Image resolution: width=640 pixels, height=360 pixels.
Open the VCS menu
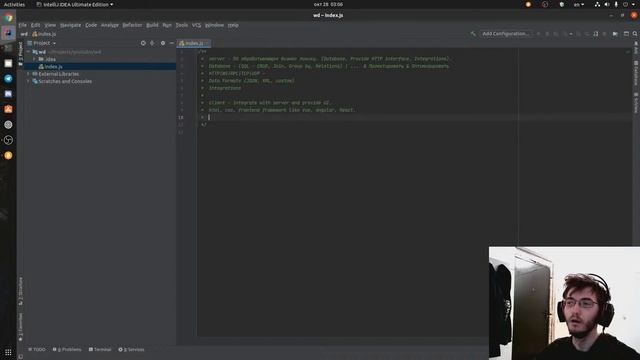(x=196, y=25)
